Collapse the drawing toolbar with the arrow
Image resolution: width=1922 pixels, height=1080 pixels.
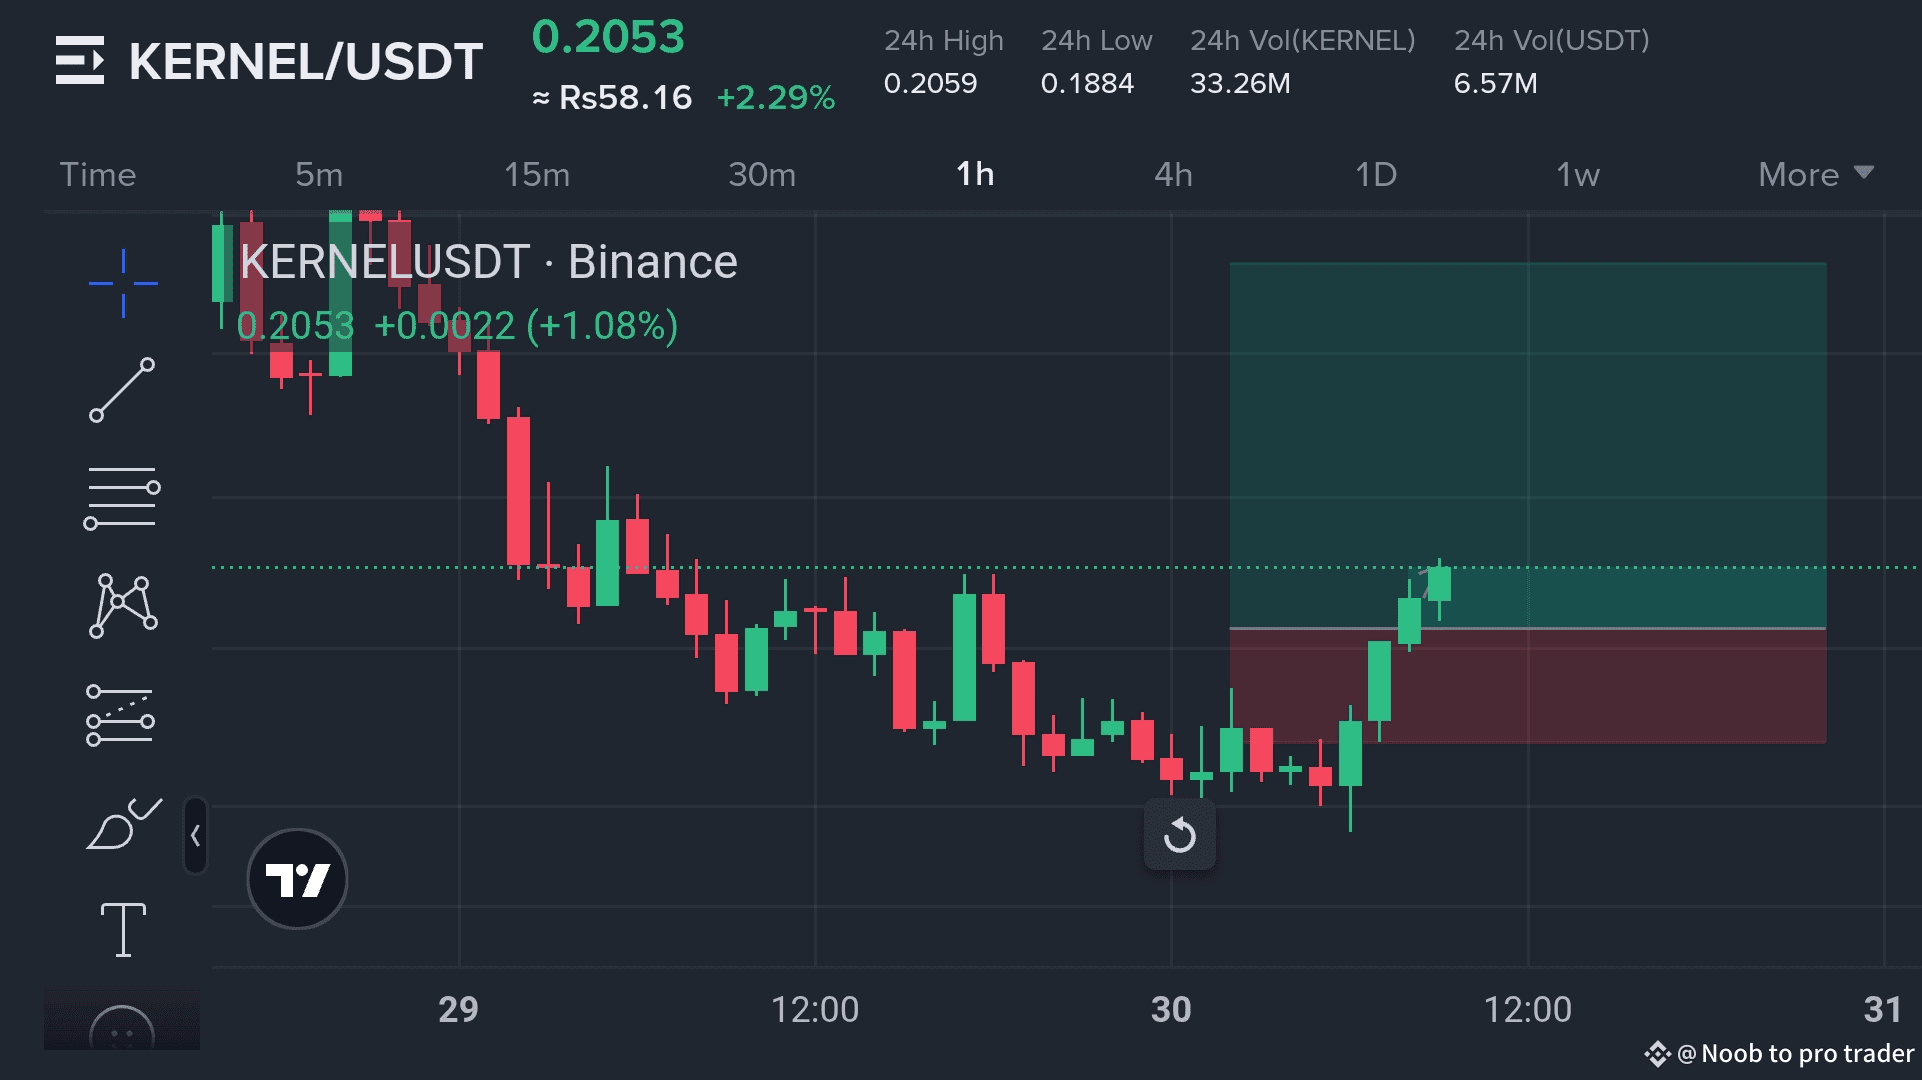coord(195,835)
